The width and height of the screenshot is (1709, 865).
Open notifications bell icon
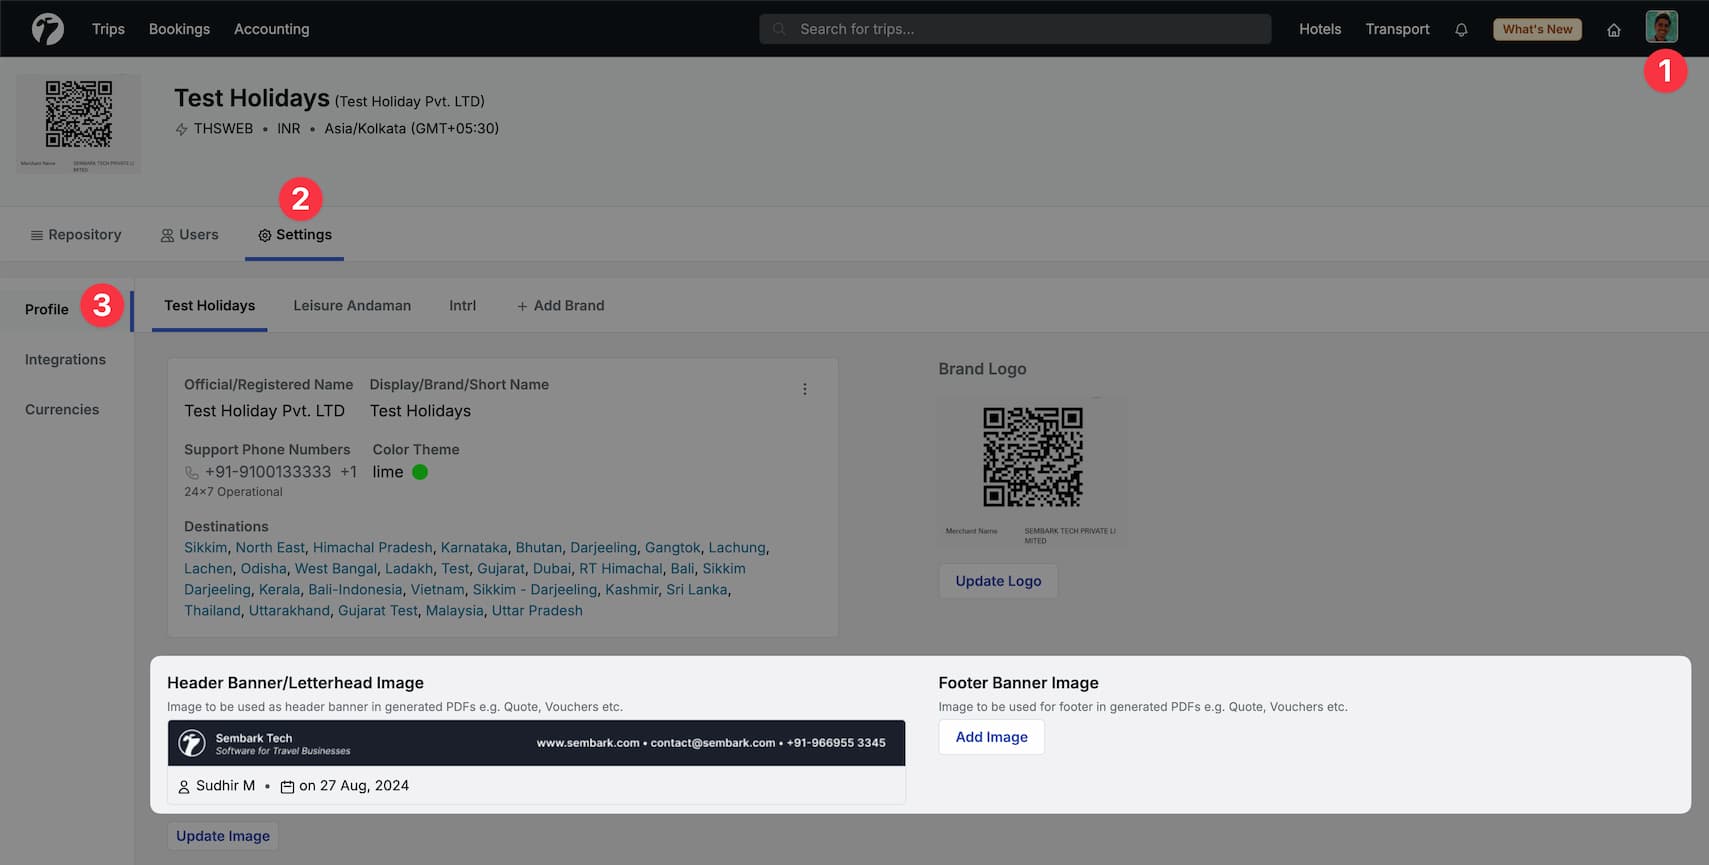tap(1461, 30)
